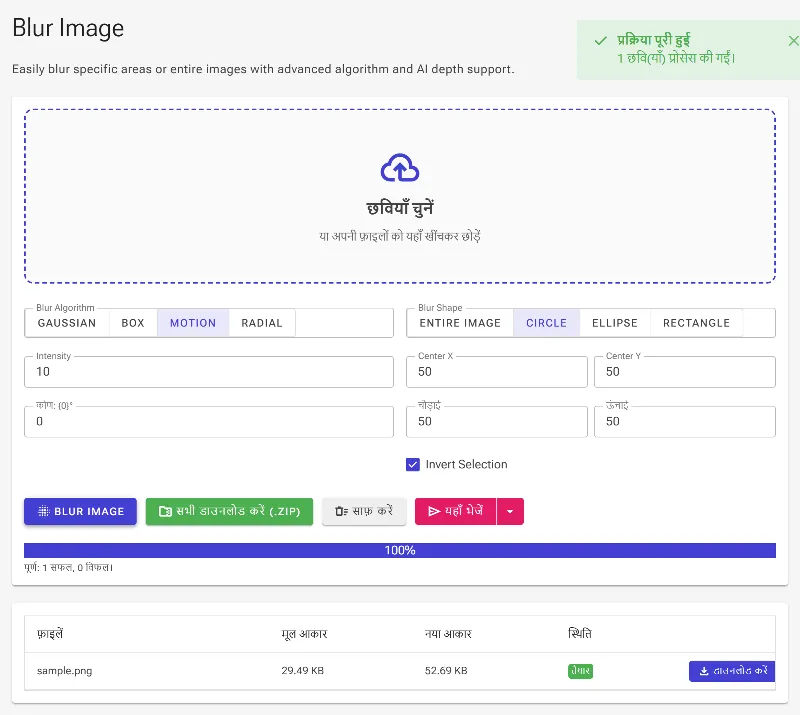Focus the width (चौड़ाई) input field
This screenshot has height=715, width=800.
tap(496, 422)
